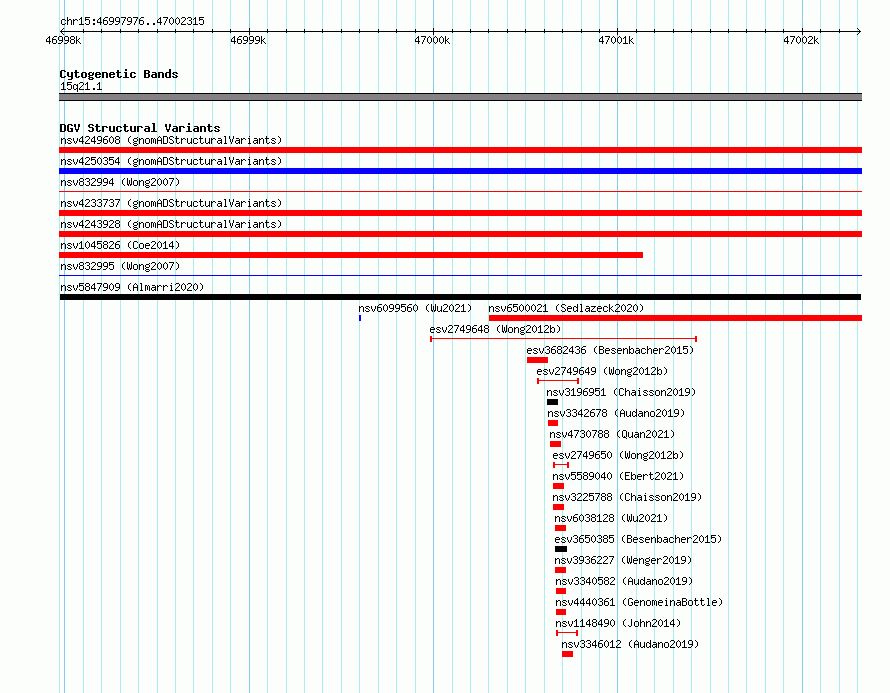Click nsv4233737 gnomADStructuralVariants label

coord(171,203)
